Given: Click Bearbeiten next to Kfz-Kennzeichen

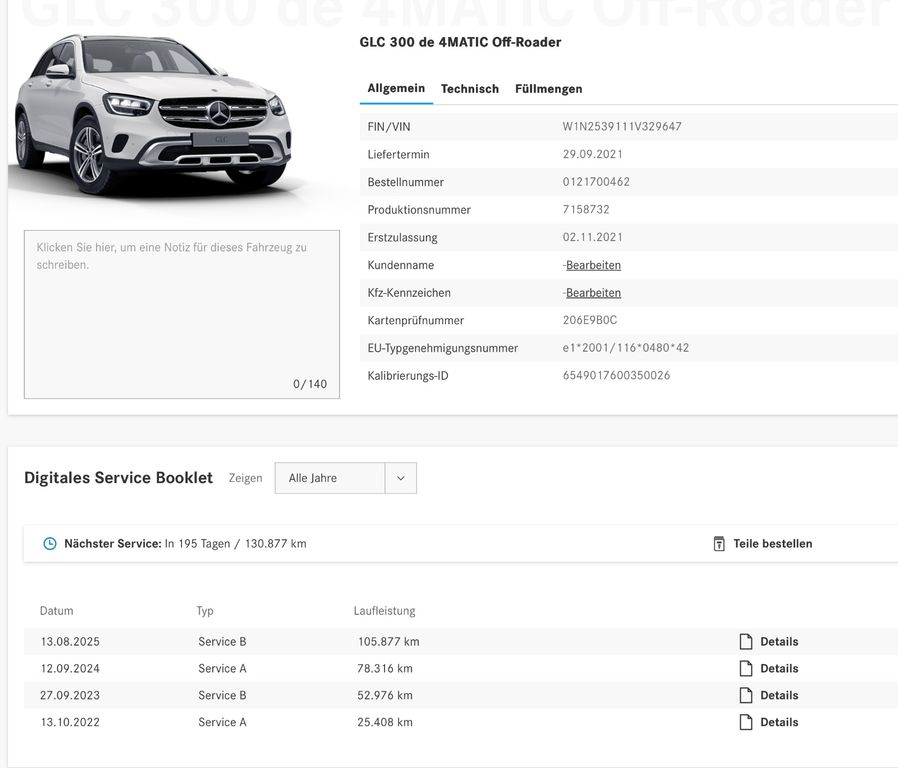Looking at the screenshot, I should [x=594, y=292].
